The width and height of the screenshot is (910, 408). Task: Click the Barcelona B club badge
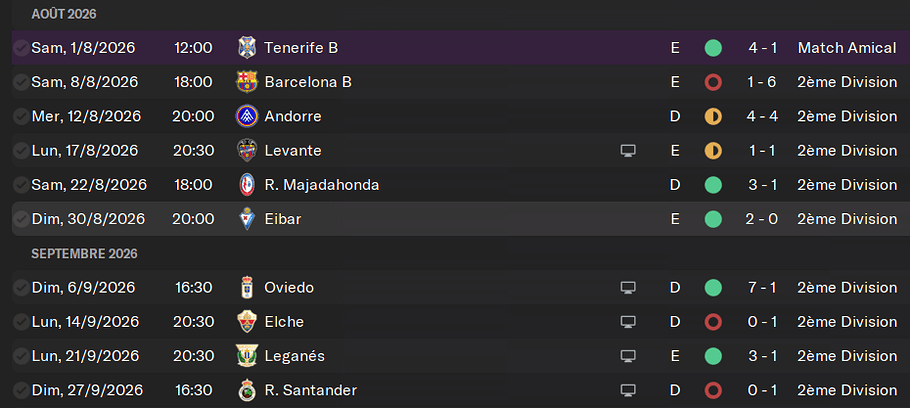tap(247, 82)
